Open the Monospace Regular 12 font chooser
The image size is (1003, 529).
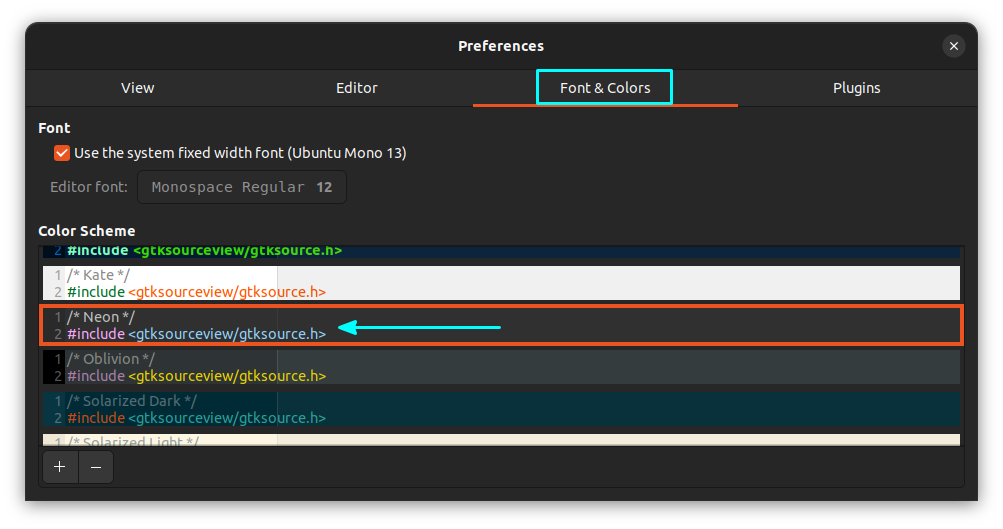[242, 187]
